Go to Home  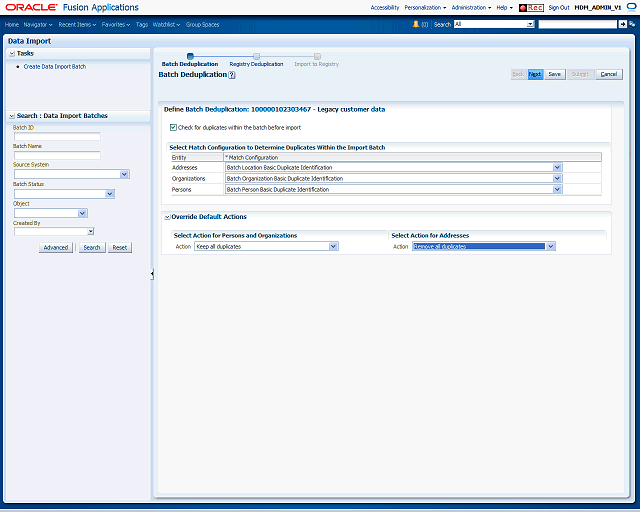coord(12,24)
